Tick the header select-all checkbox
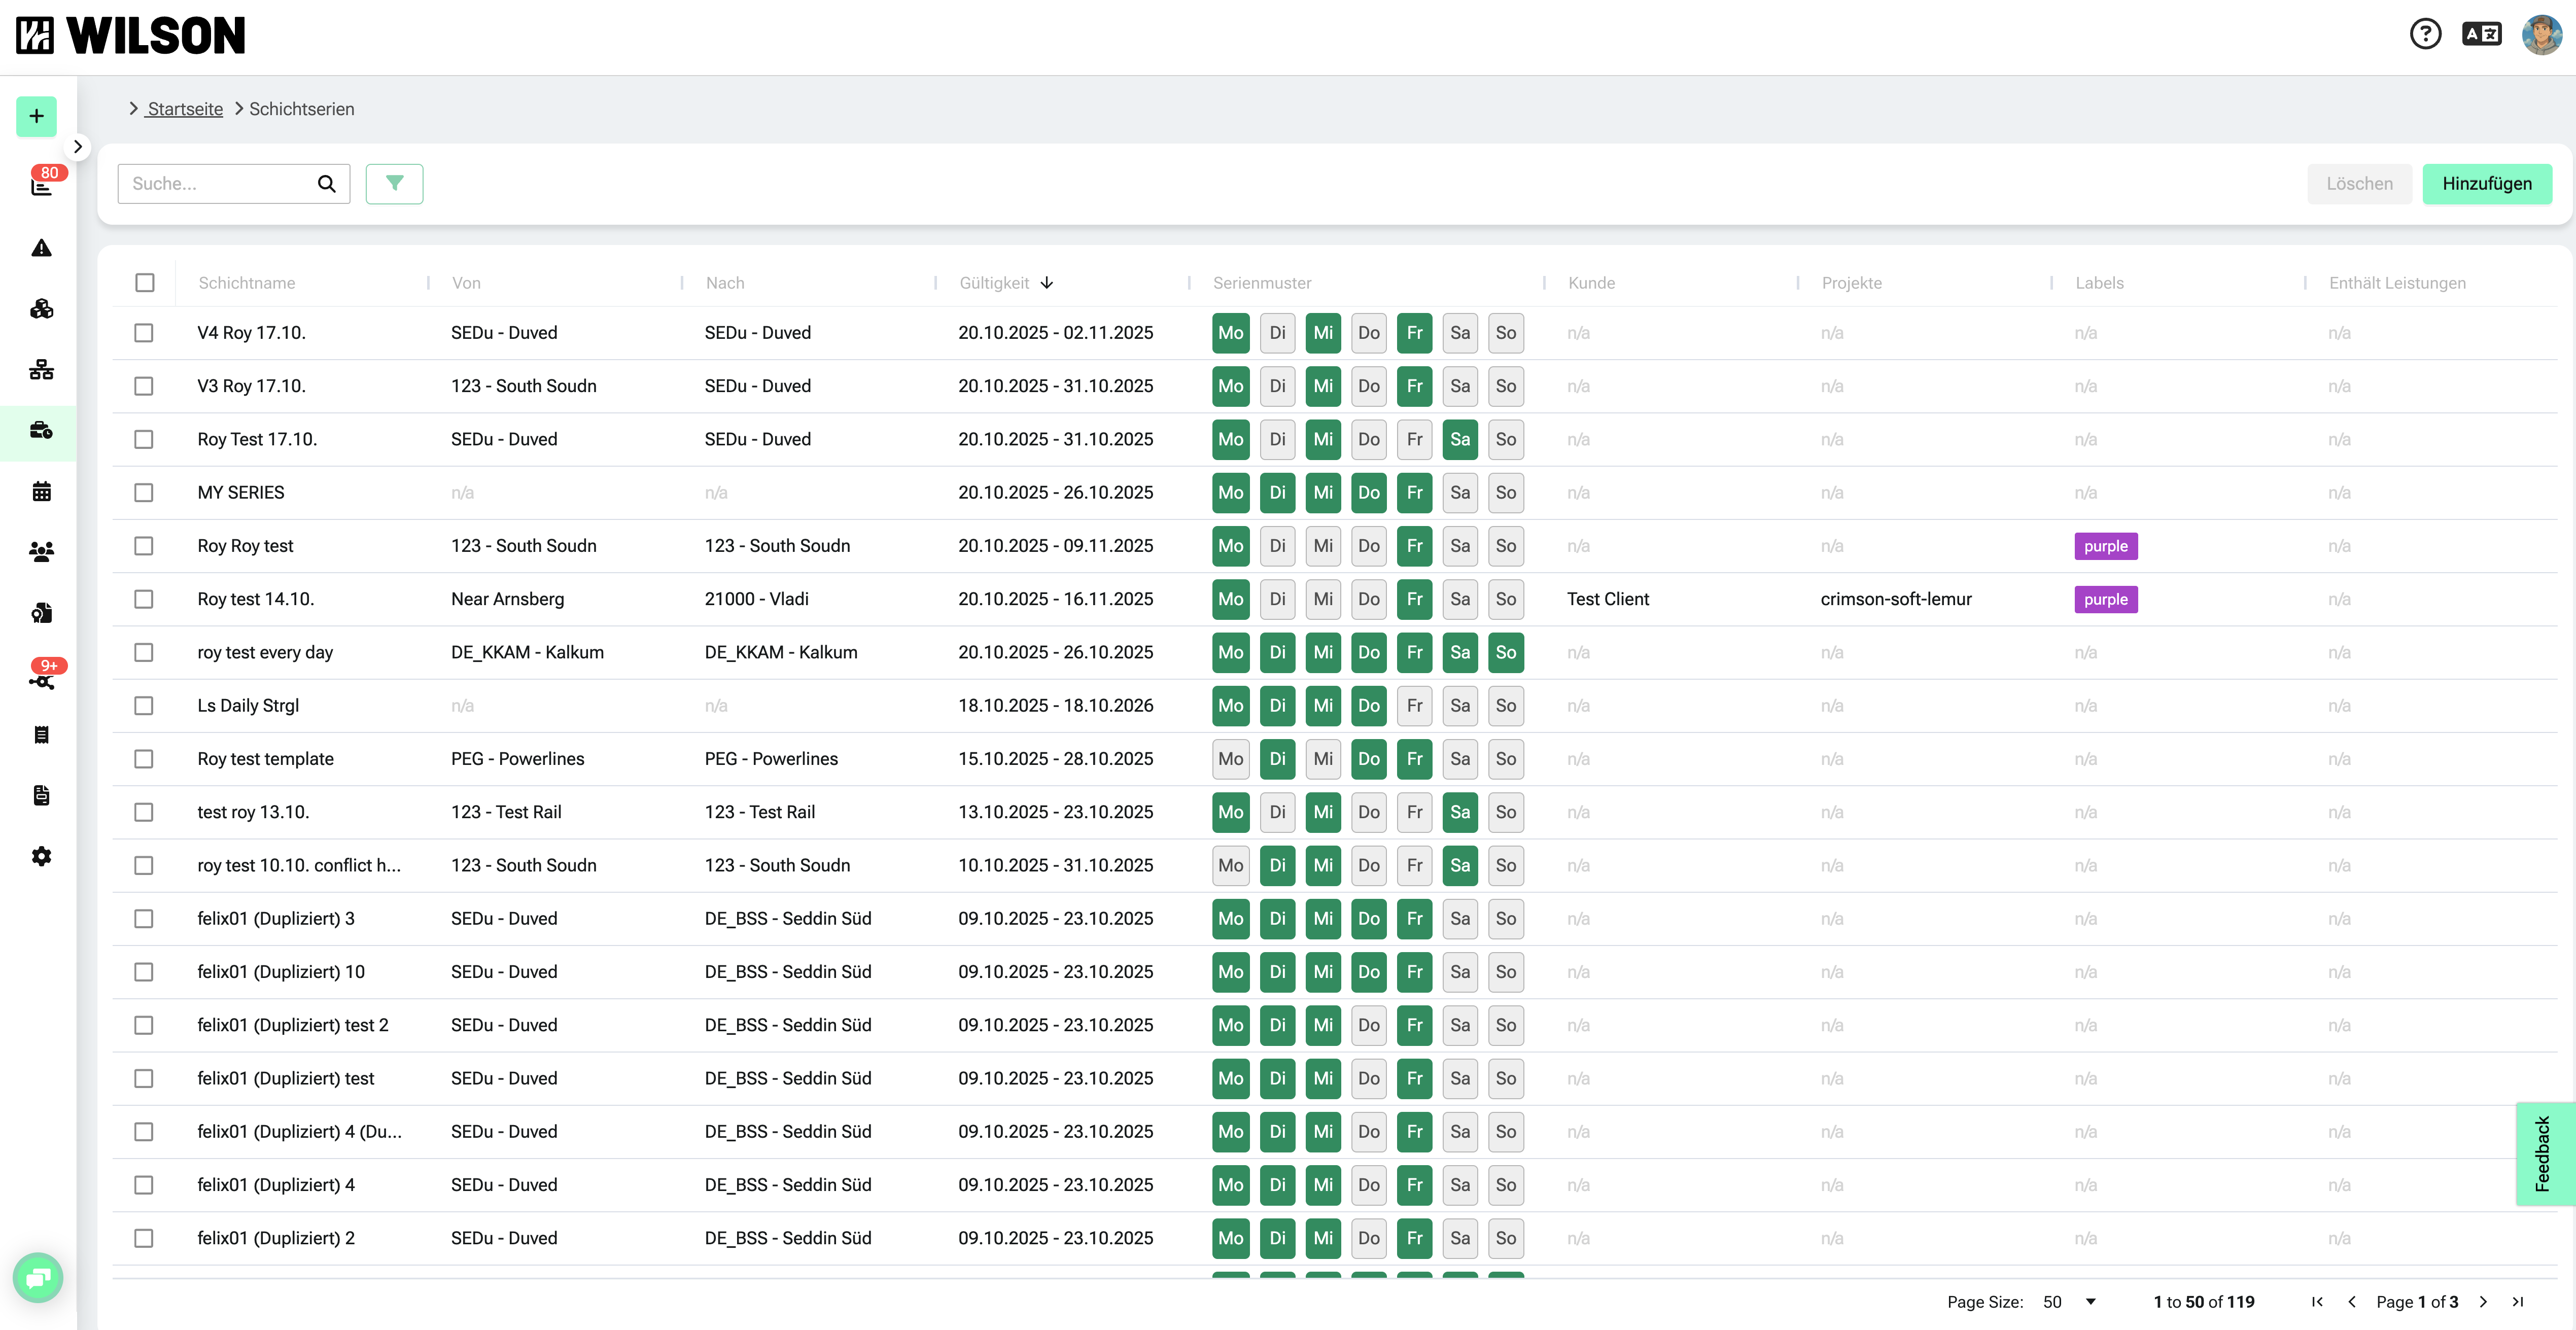This screenshot has height=1330, width=2576. pos(145,283)
